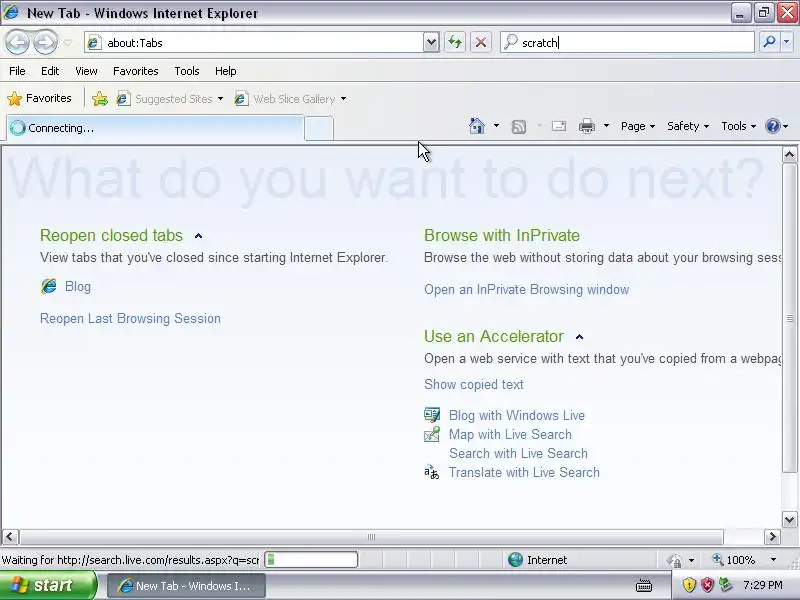800x600 pixels.
Task: Open the Windows Start menu
Action: point(48,585)
